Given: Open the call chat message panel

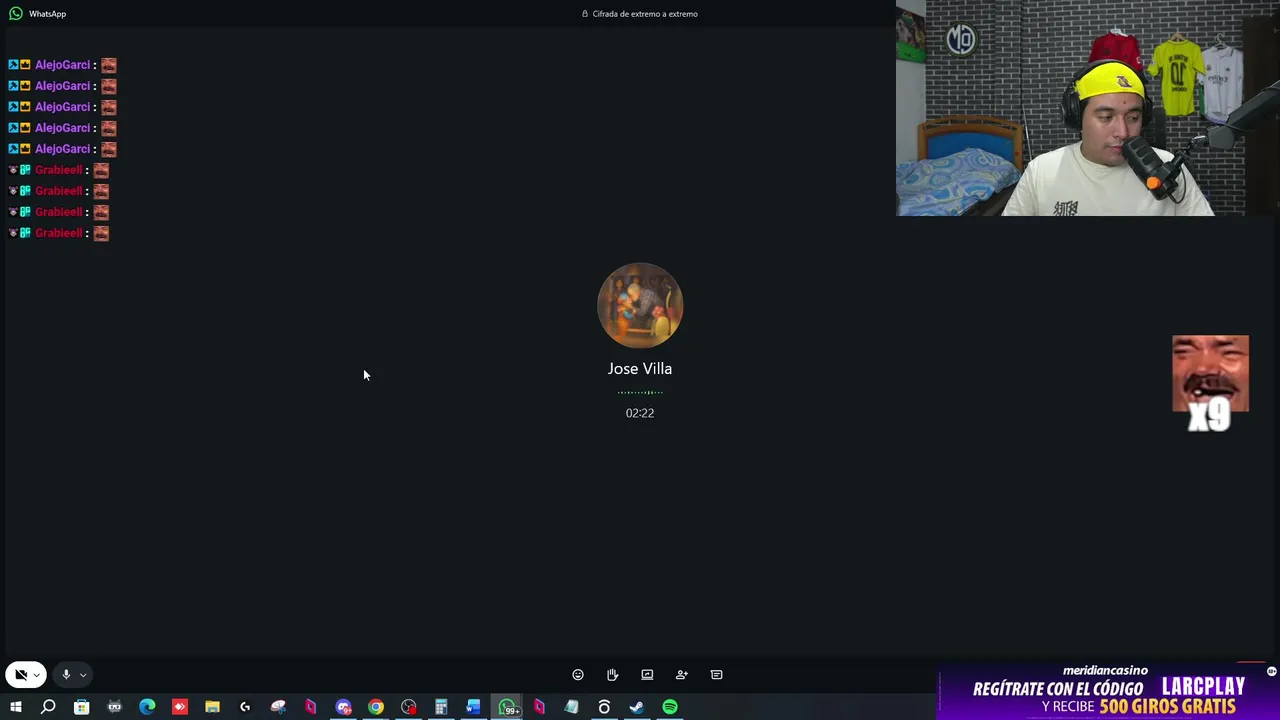Looking at the screenshot, I should (x=716, y=675).
